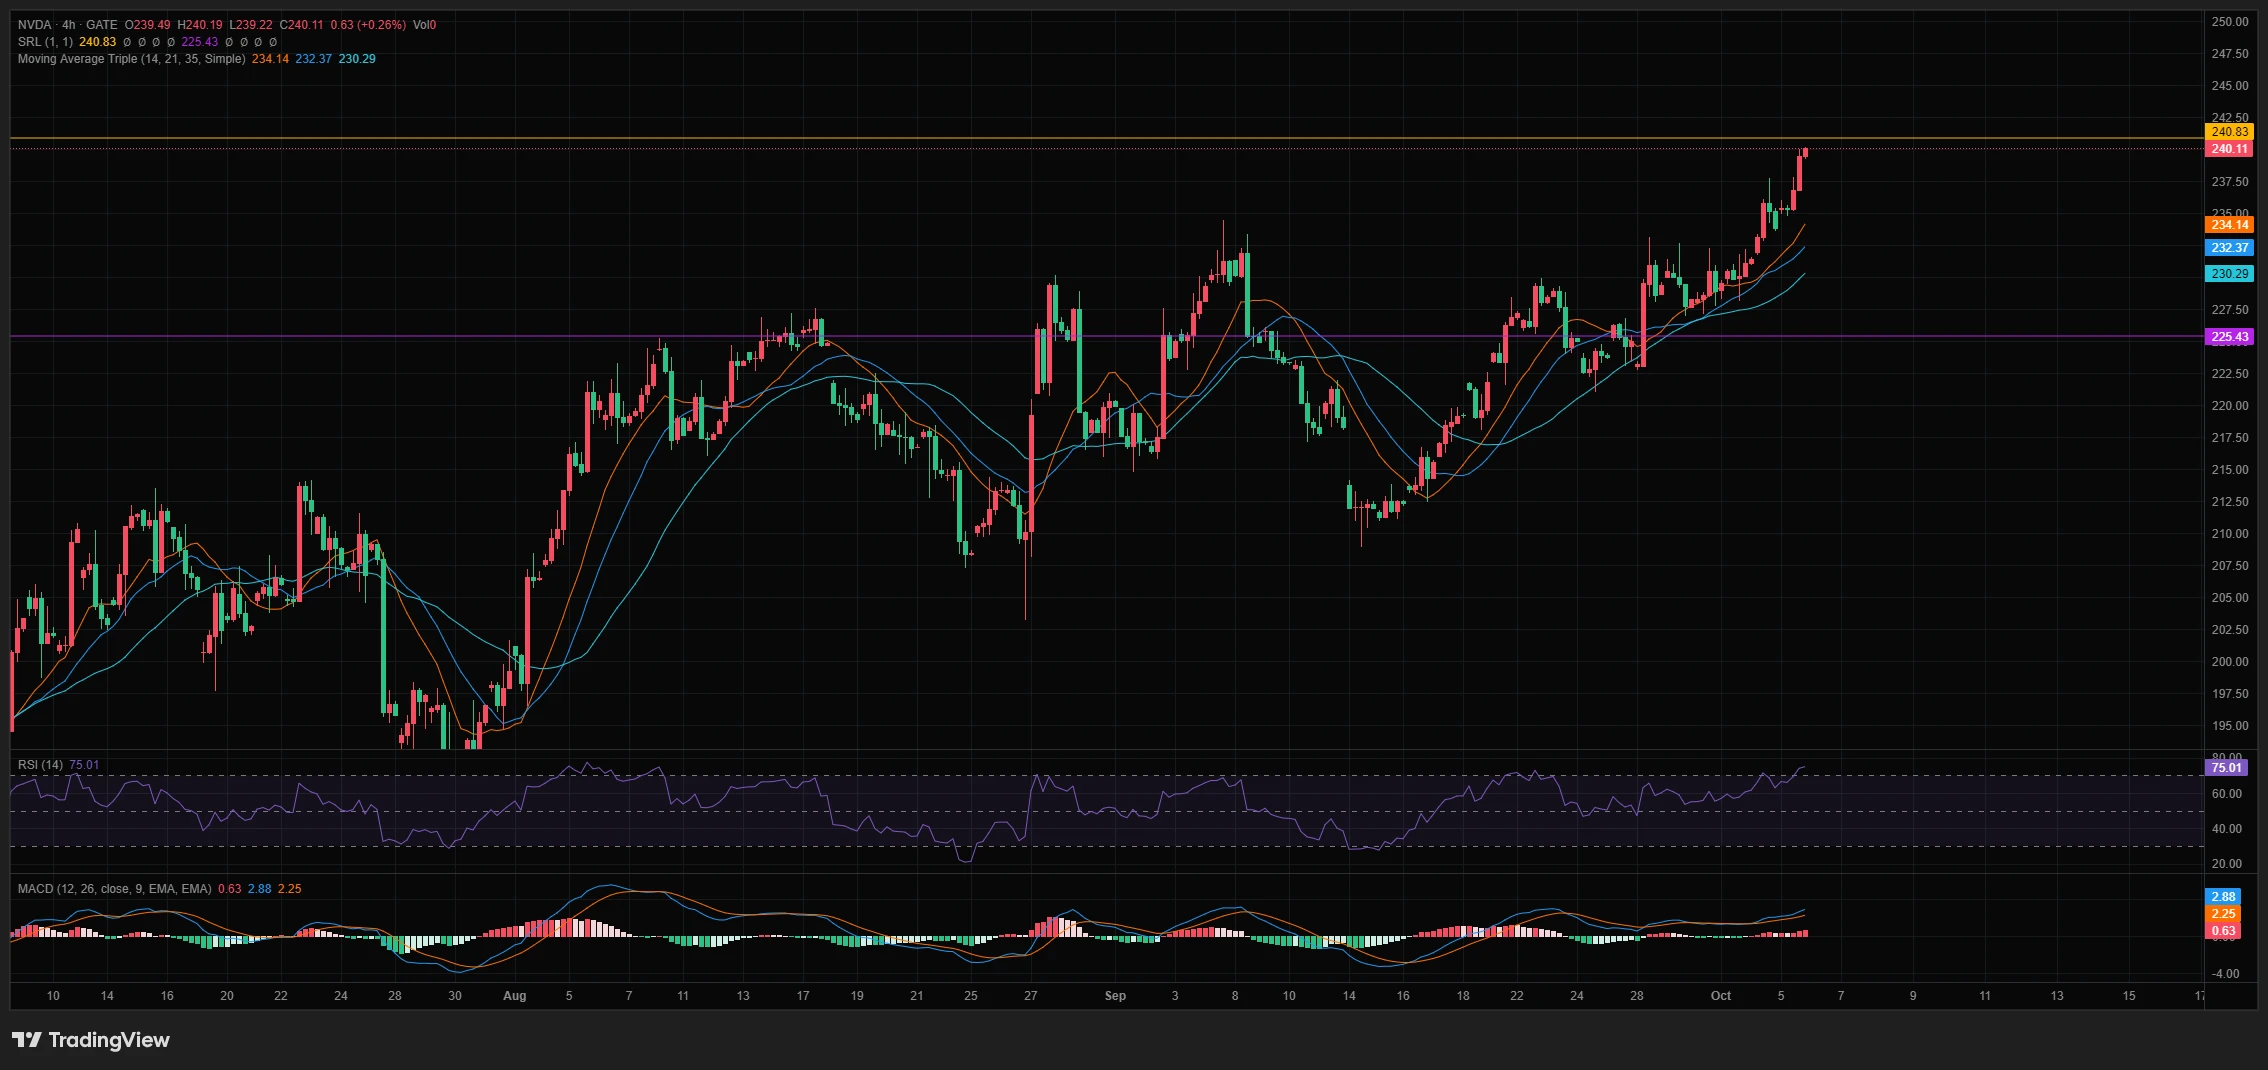Click the Vol0 volume value in legend

(x=425, y=25)
